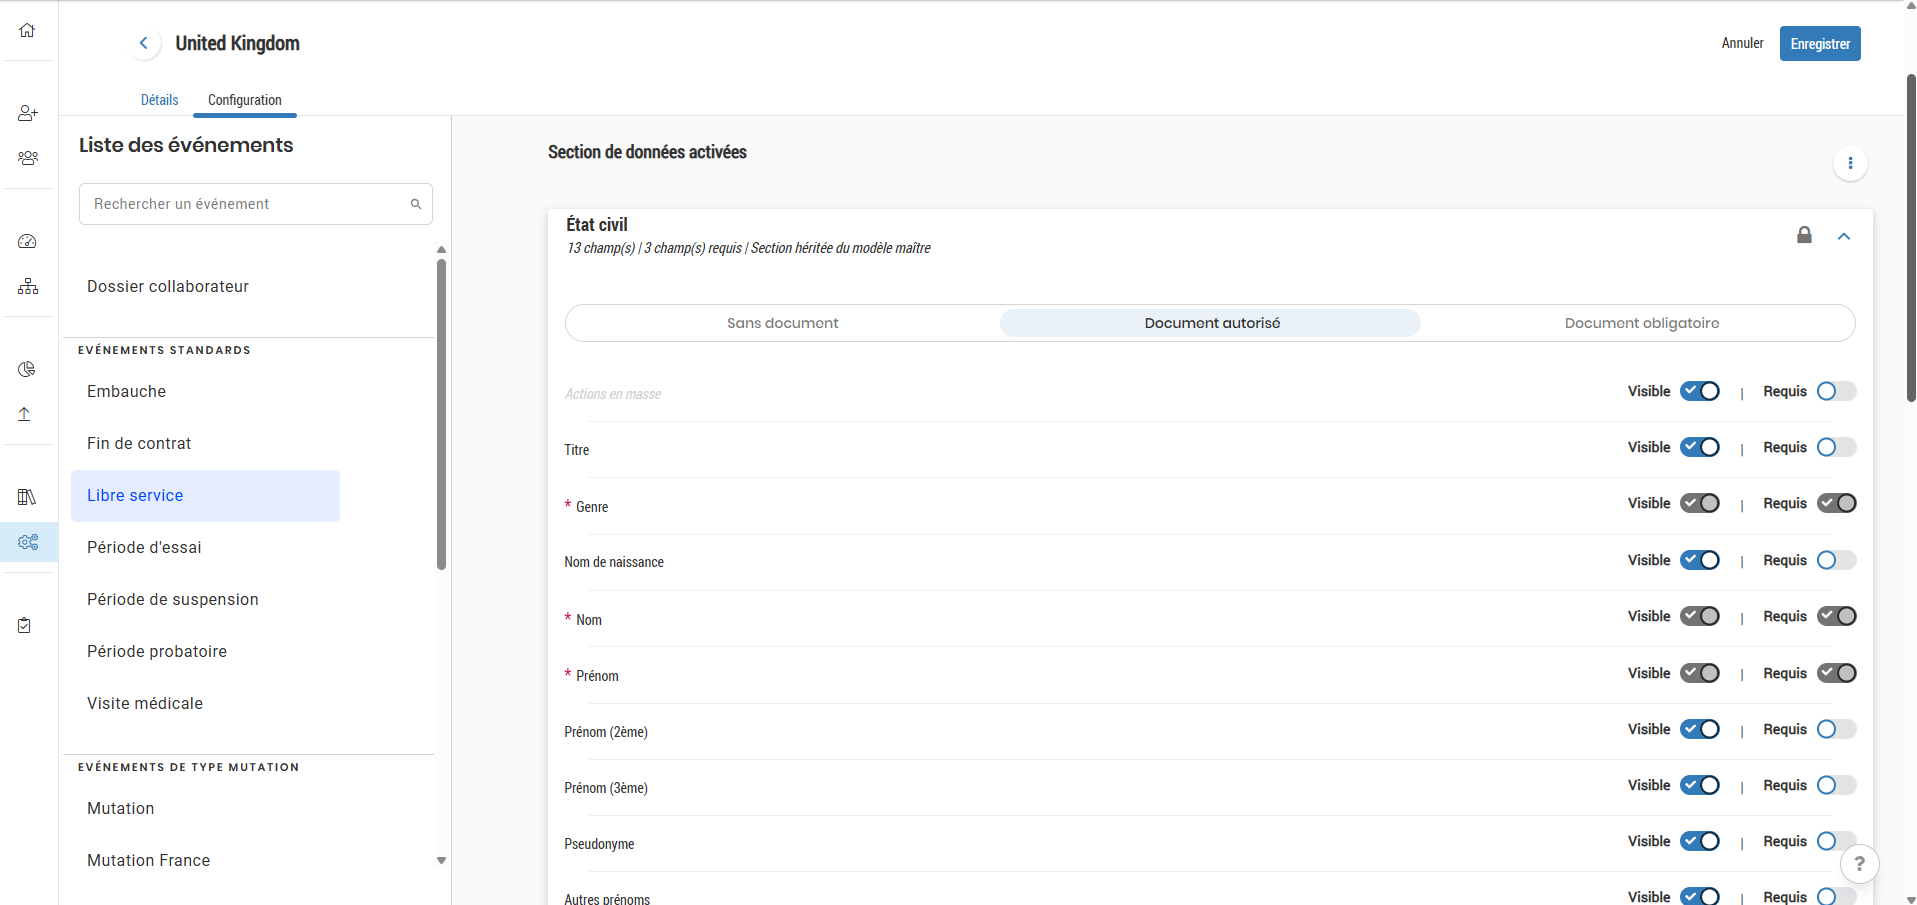Open the organization chart icon in sidebar
The width and height of the screenshot is (1917, 905).
coord(26,286)
